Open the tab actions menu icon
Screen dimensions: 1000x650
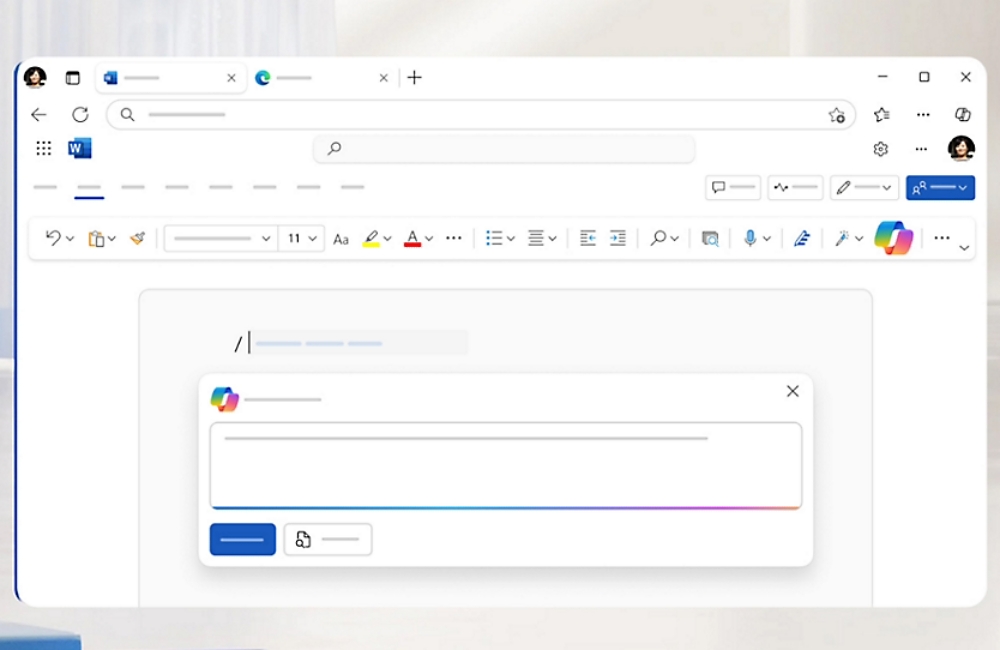tap(73, 78)
